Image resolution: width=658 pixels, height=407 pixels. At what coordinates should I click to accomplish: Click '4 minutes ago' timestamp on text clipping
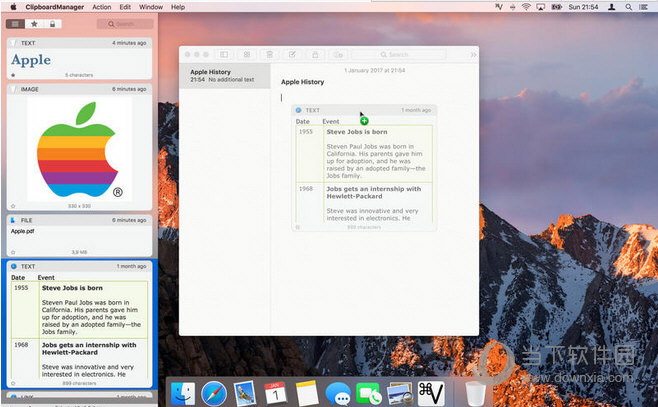pos(129,43)
